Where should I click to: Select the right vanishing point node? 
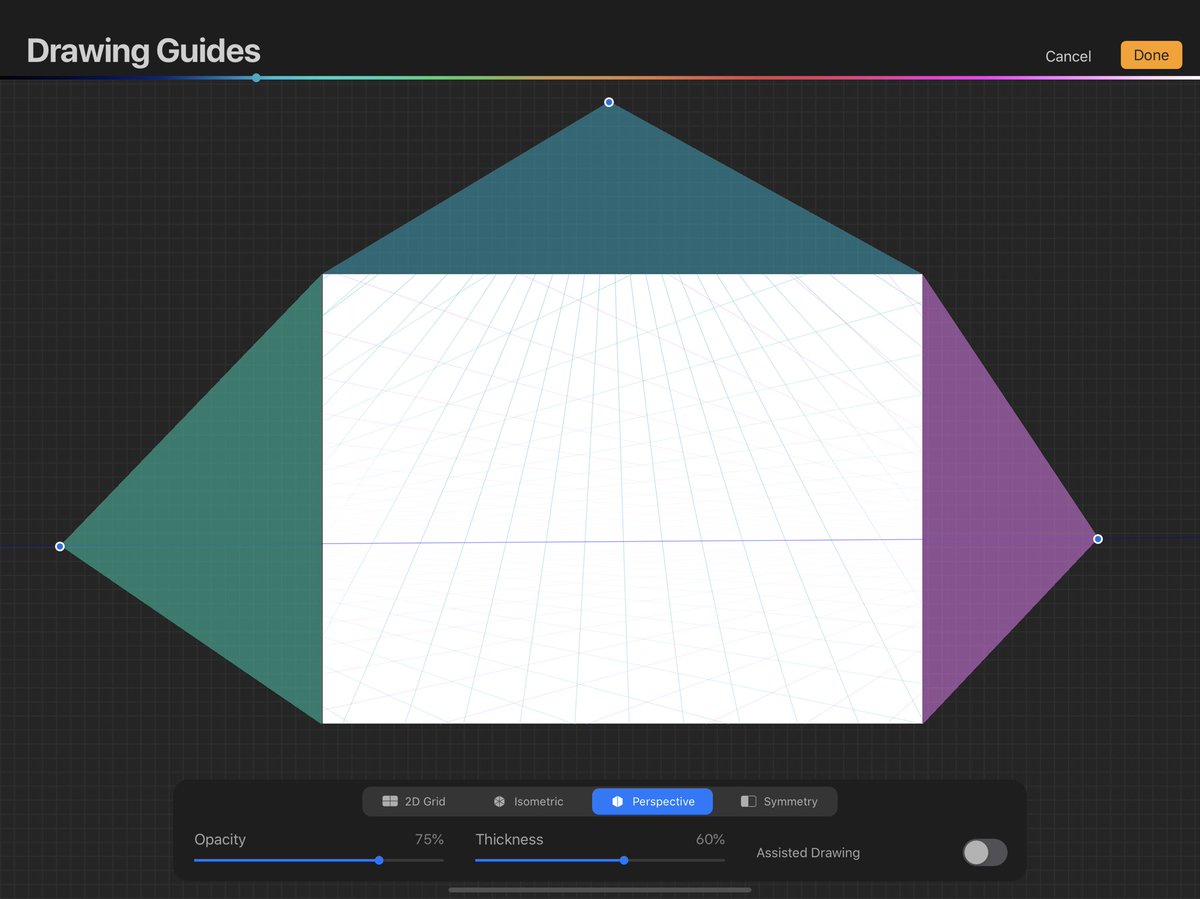click(x=1098, y=539)
